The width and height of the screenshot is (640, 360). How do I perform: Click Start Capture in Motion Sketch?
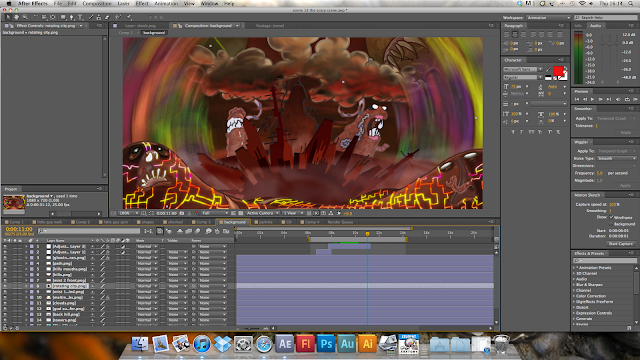(x=620, y=244)
